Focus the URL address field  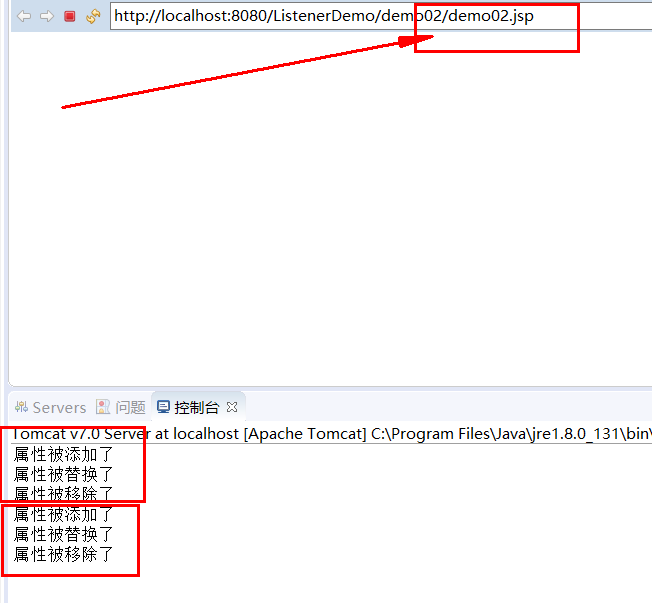[381, 16]
